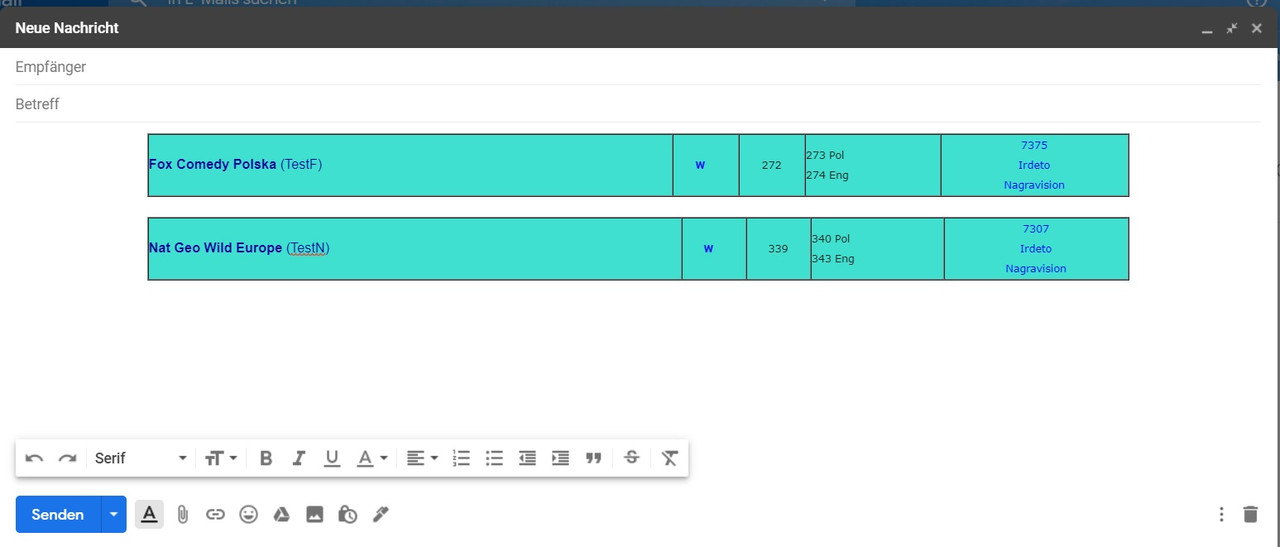Viewport: 1280px width, 547px height.
Task: Click the W link in Fox Comedy row
Action: pos(700,165)
